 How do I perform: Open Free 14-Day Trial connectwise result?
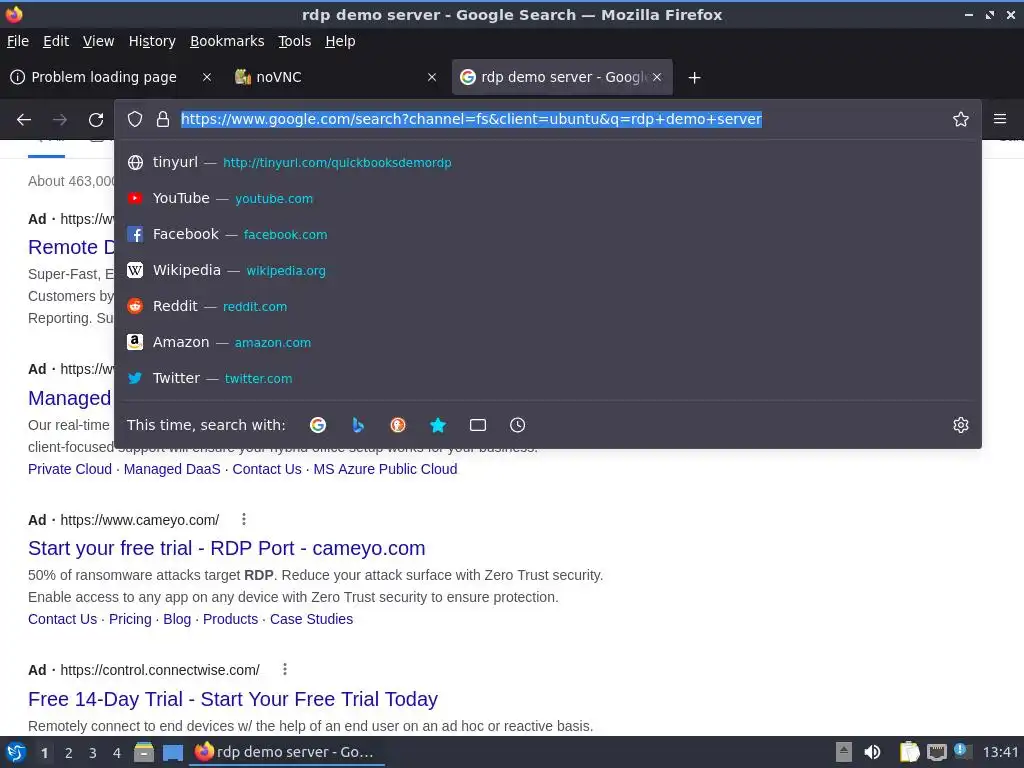point(232,699)
